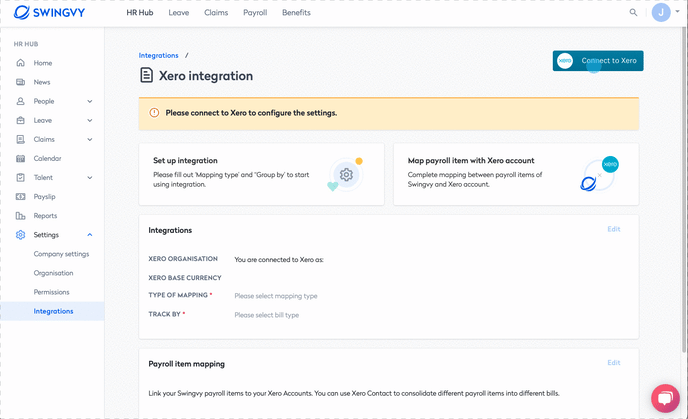Open the HR Hub top menu
The image size is (688, 419).
tap(140, 13)
